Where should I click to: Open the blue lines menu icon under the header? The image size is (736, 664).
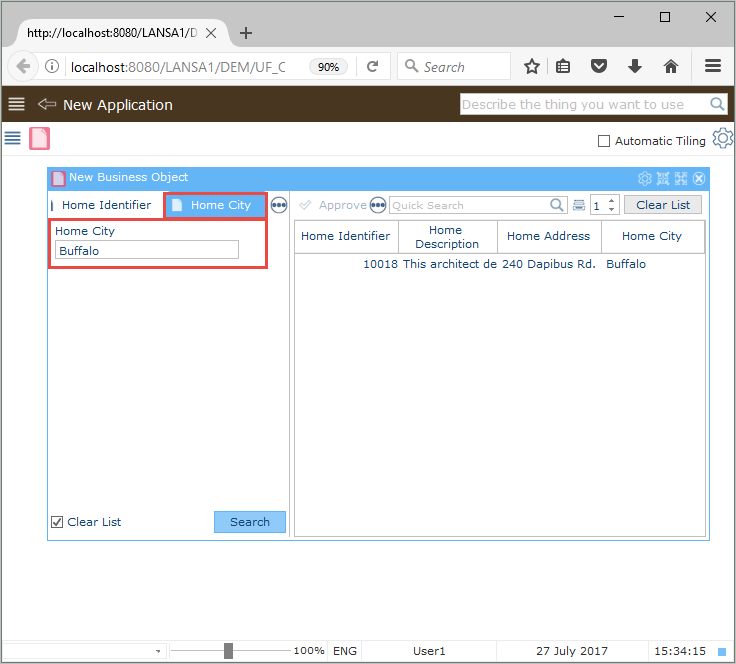[13, 138]
